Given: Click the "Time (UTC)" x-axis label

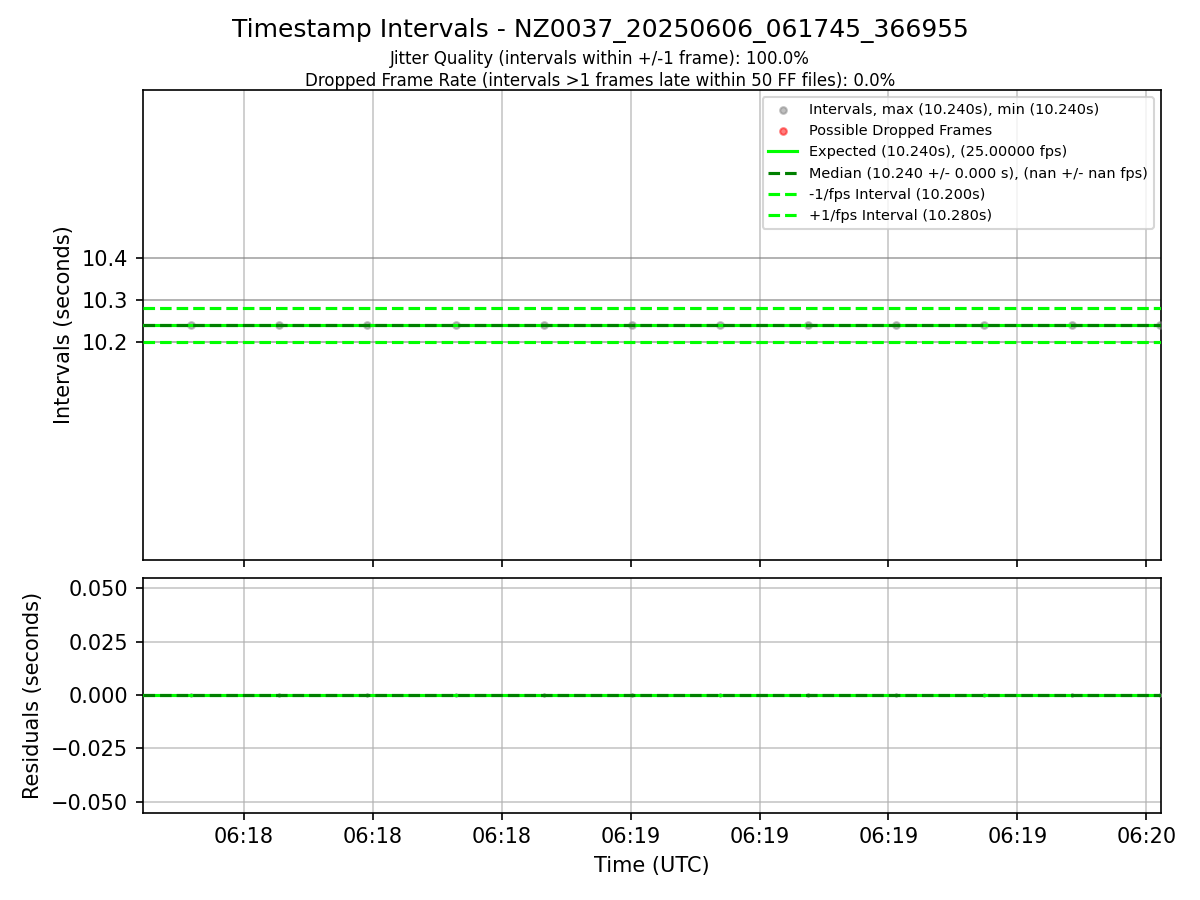Looking at the screenshot, I should (x=651, y=865).
